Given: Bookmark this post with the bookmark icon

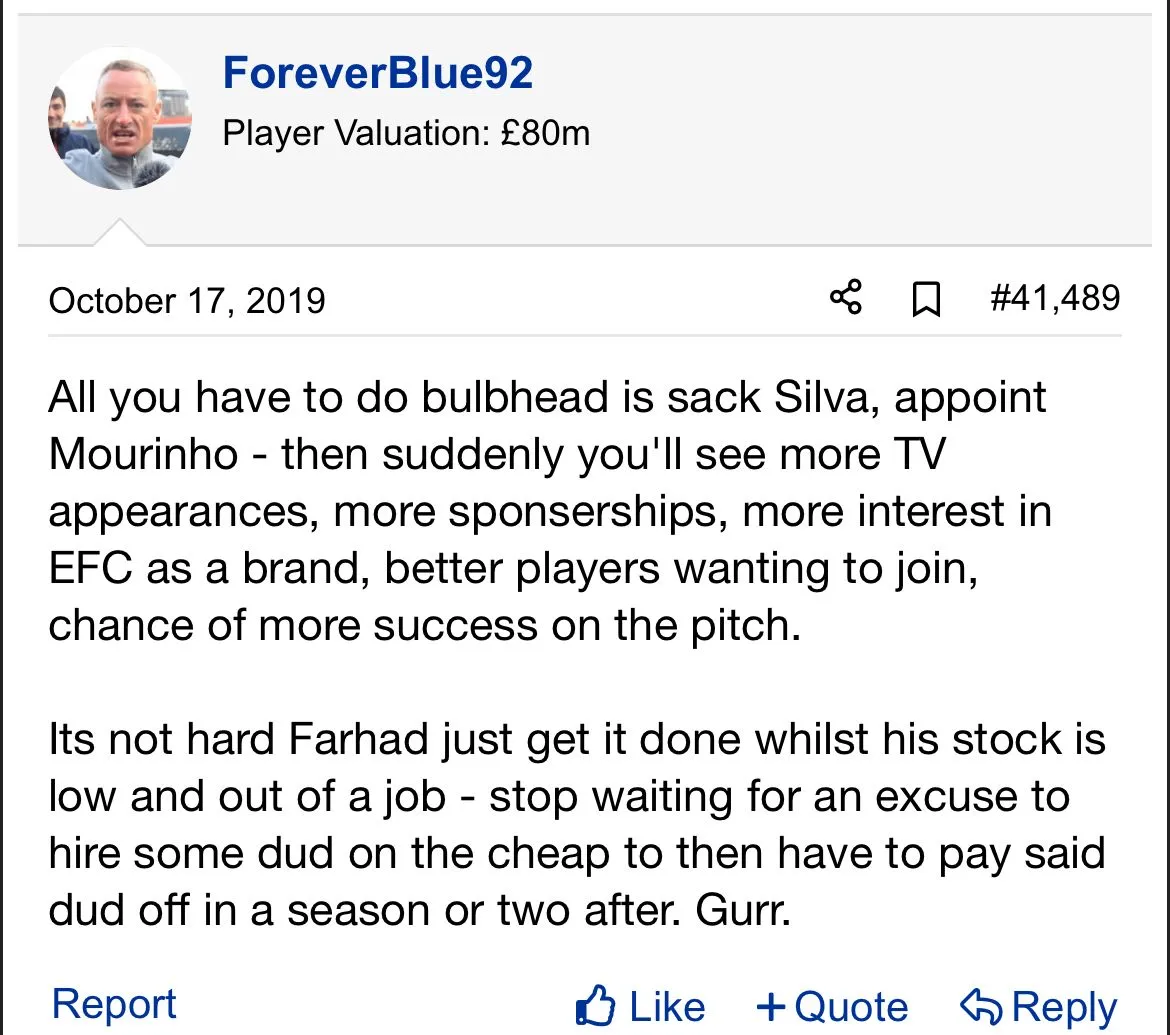Looking at the screenshot, I should pos(927,300).
